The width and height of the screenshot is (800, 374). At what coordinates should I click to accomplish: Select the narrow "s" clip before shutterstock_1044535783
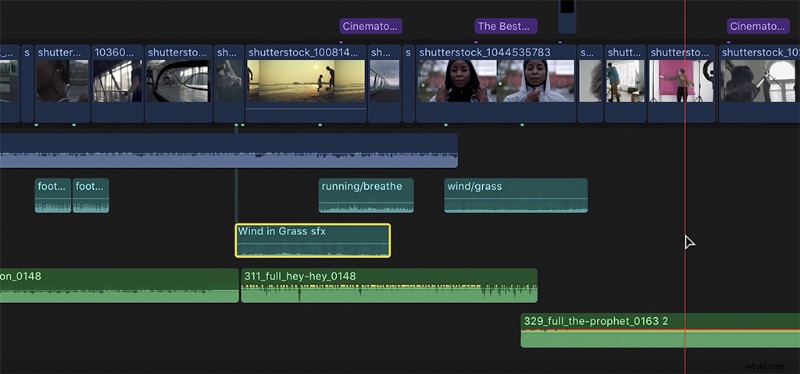pos(409,84)
